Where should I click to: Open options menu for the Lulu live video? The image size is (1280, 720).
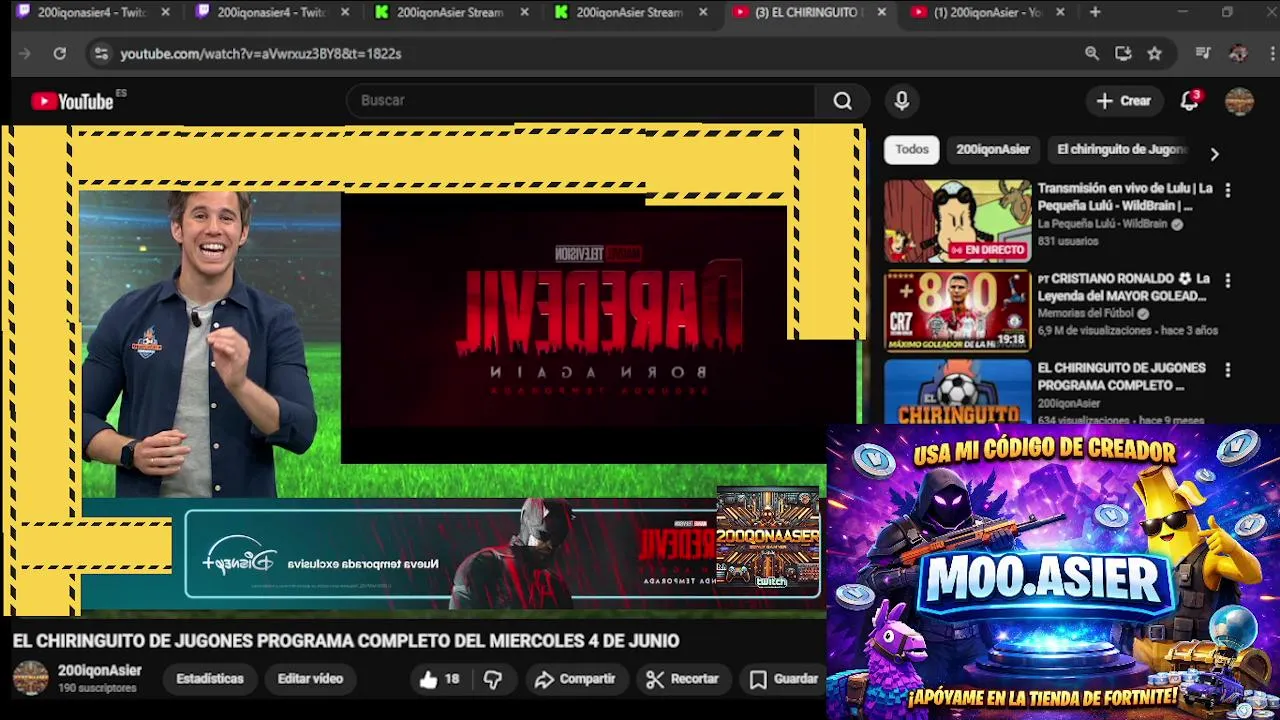(1228, 190)
